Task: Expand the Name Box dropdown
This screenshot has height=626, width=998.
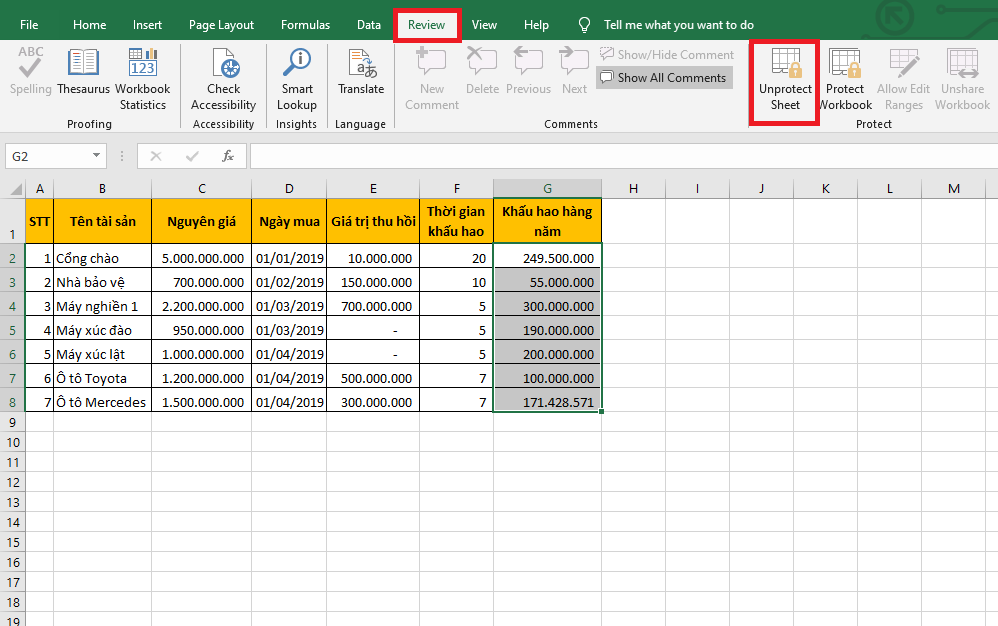Action: [96, 156]
